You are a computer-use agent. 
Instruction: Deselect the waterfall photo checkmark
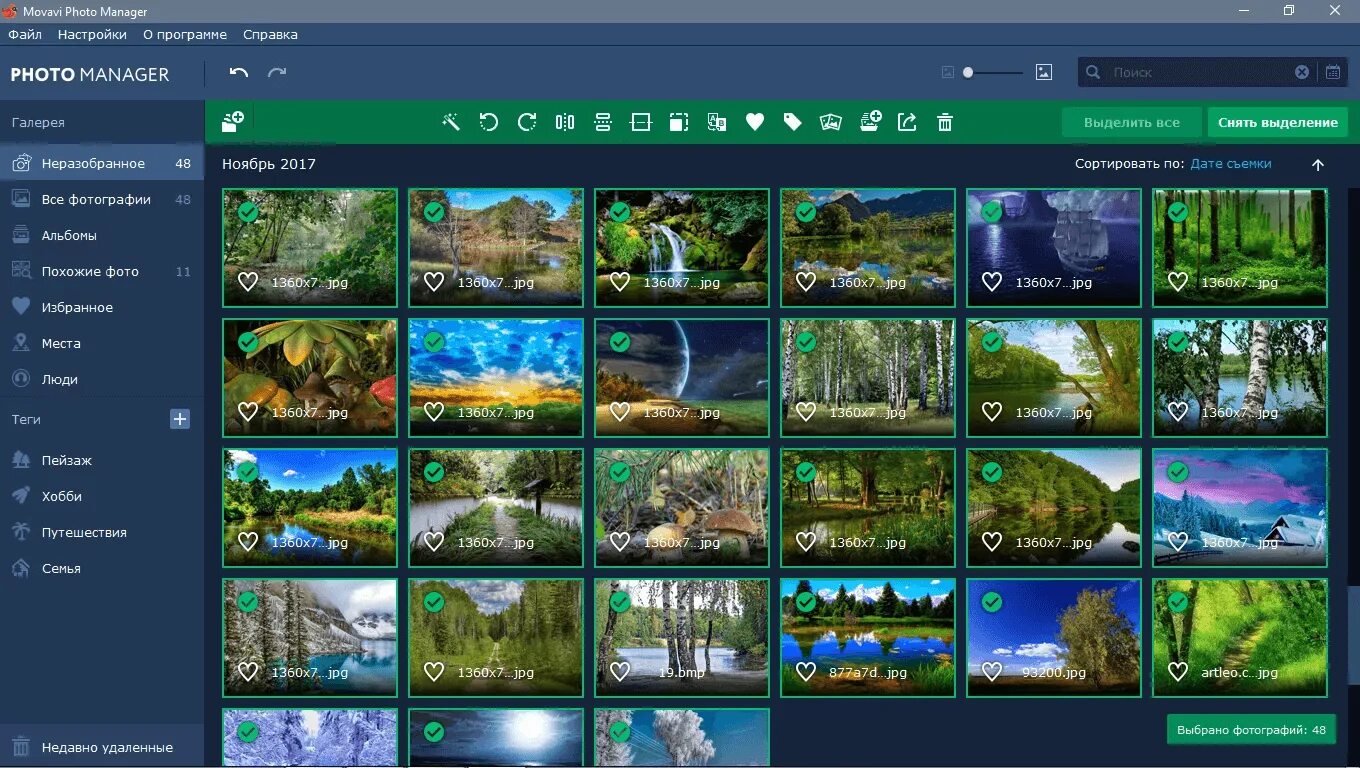620,212
